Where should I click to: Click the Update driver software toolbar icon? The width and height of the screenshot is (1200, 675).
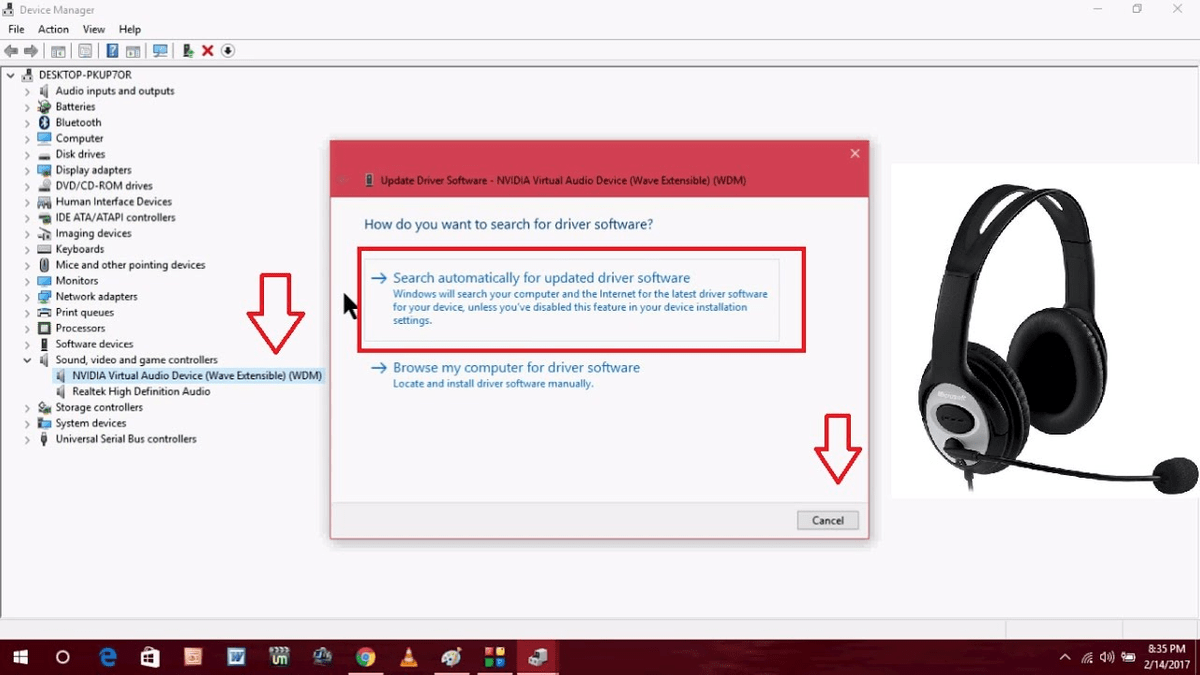[188, 51]
